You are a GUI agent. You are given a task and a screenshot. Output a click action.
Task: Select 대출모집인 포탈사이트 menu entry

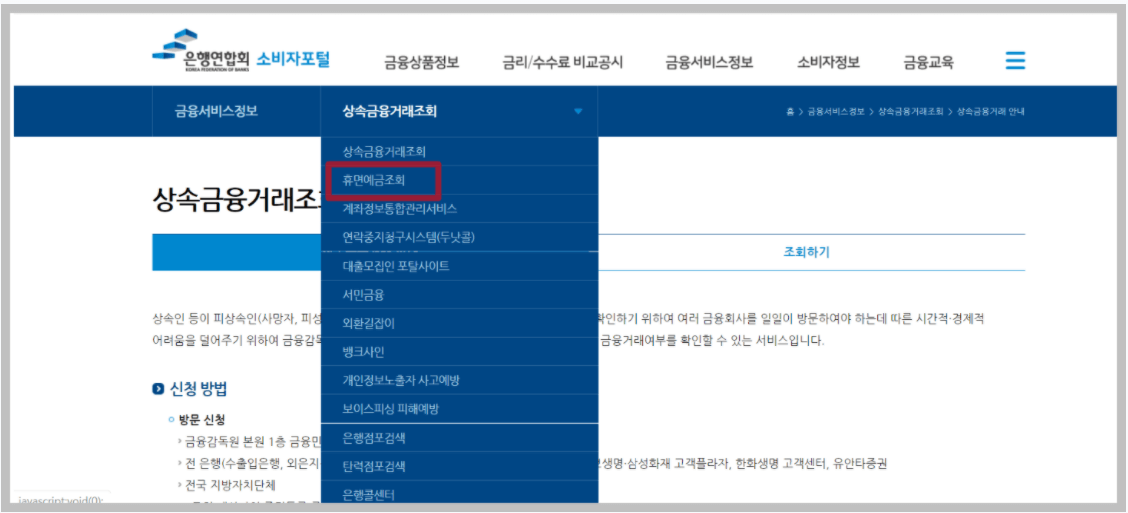[459, 265]
